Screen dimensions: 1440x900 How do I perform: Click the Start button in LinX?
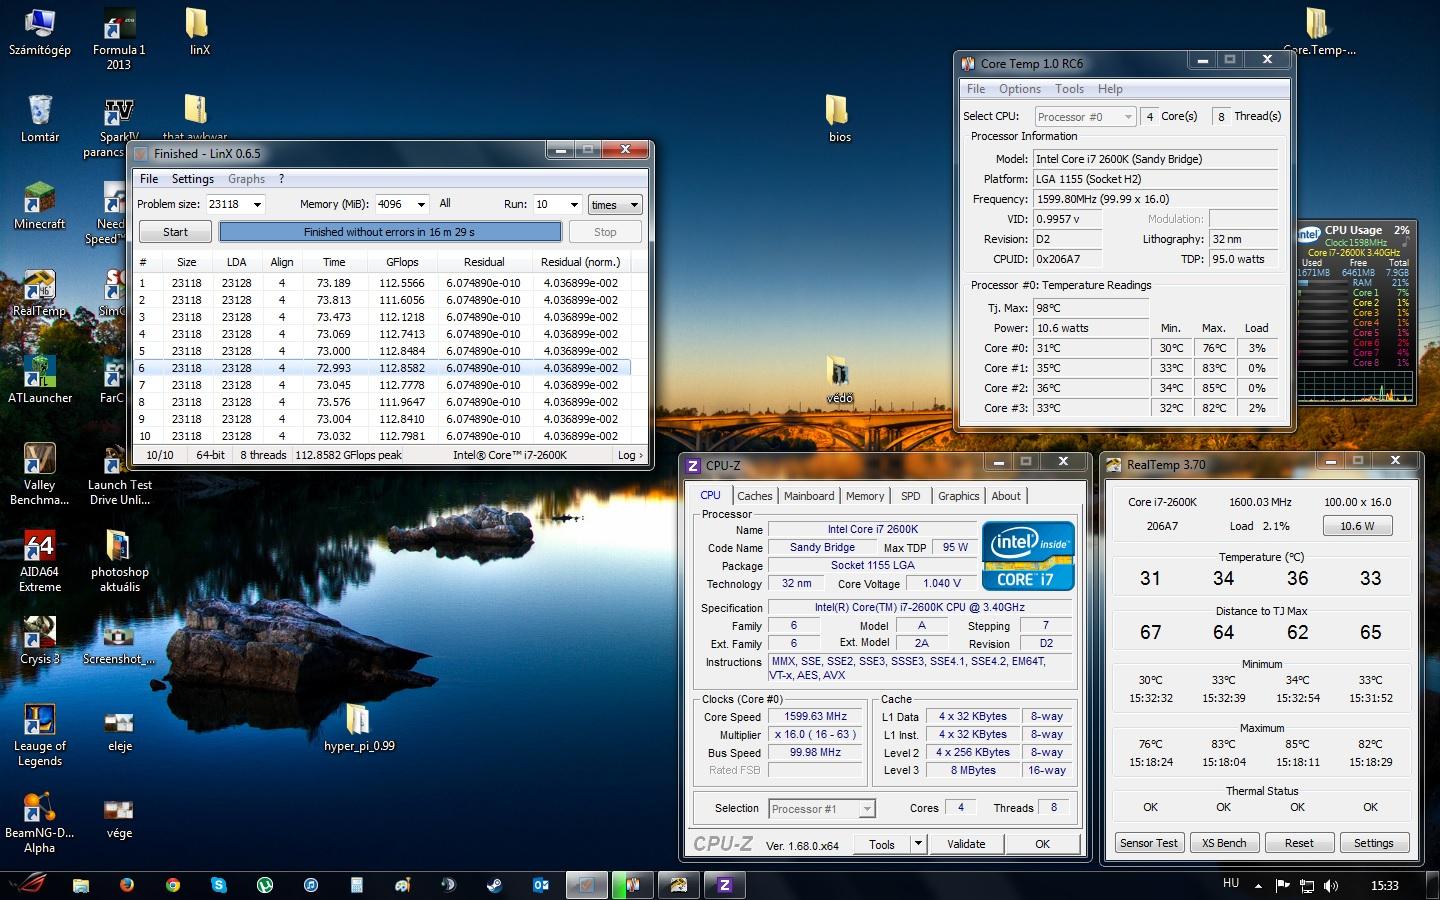[175, 232]
